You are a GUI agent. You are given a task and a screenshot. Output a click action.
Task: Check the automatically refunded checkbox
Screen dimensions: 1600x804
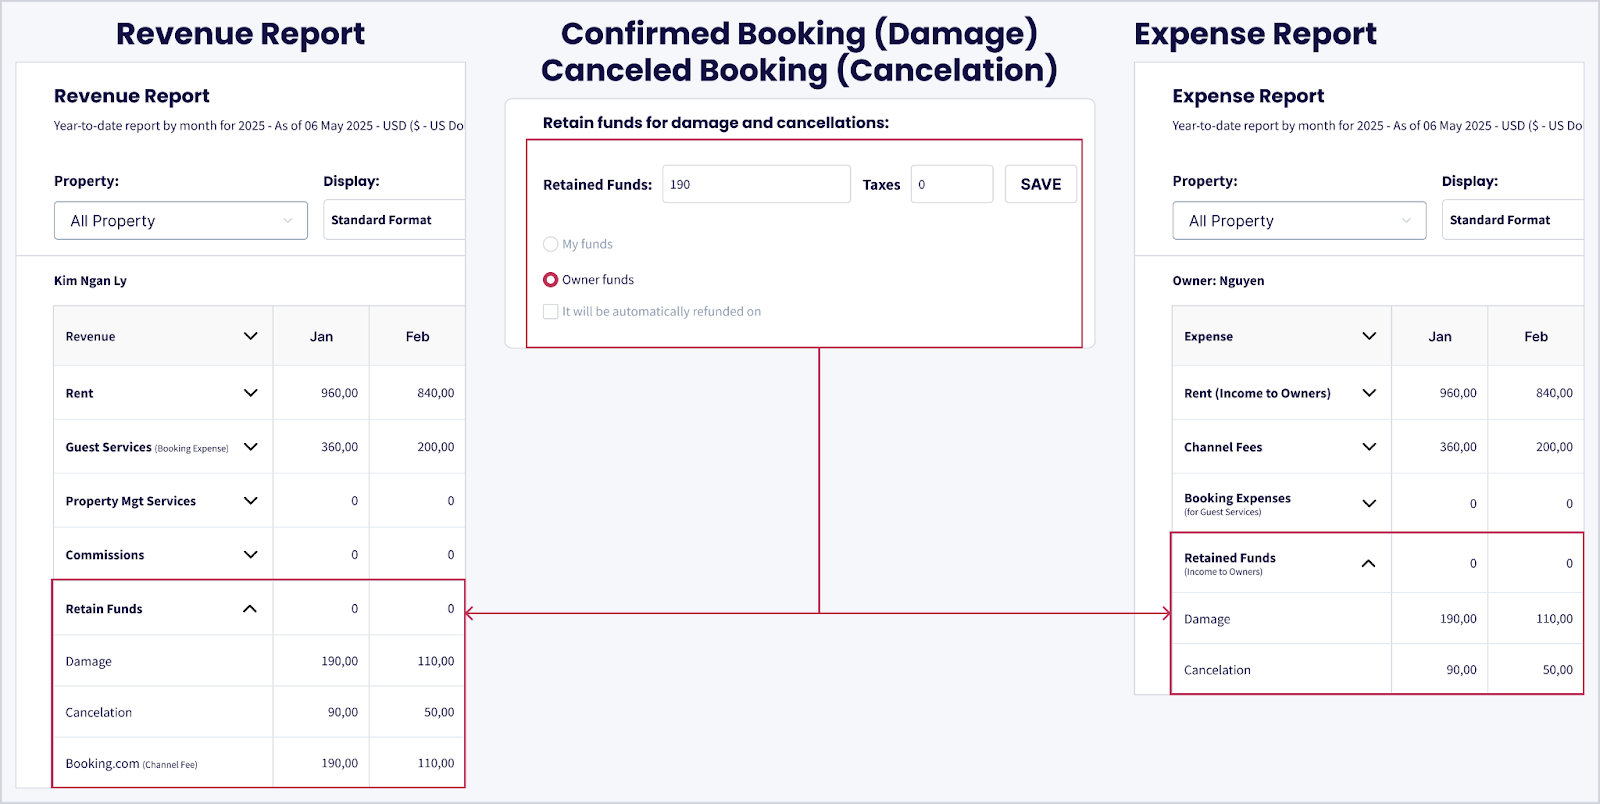[551, 312]
